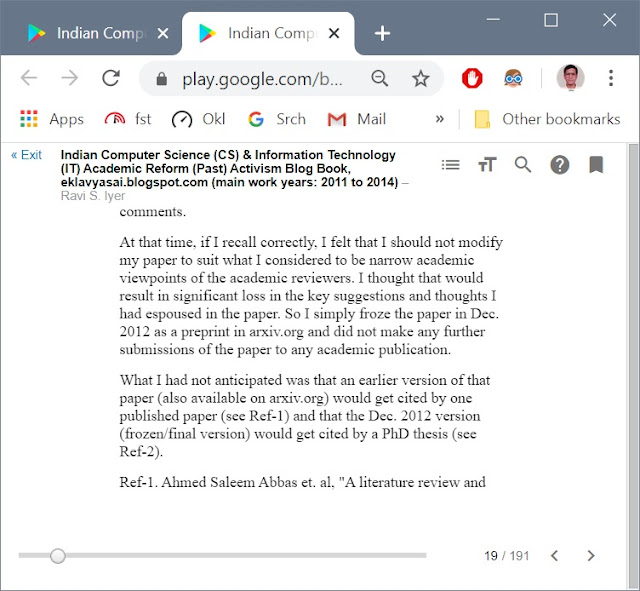Minimize the browser window
640x591 pixels.
pos(493,19)
